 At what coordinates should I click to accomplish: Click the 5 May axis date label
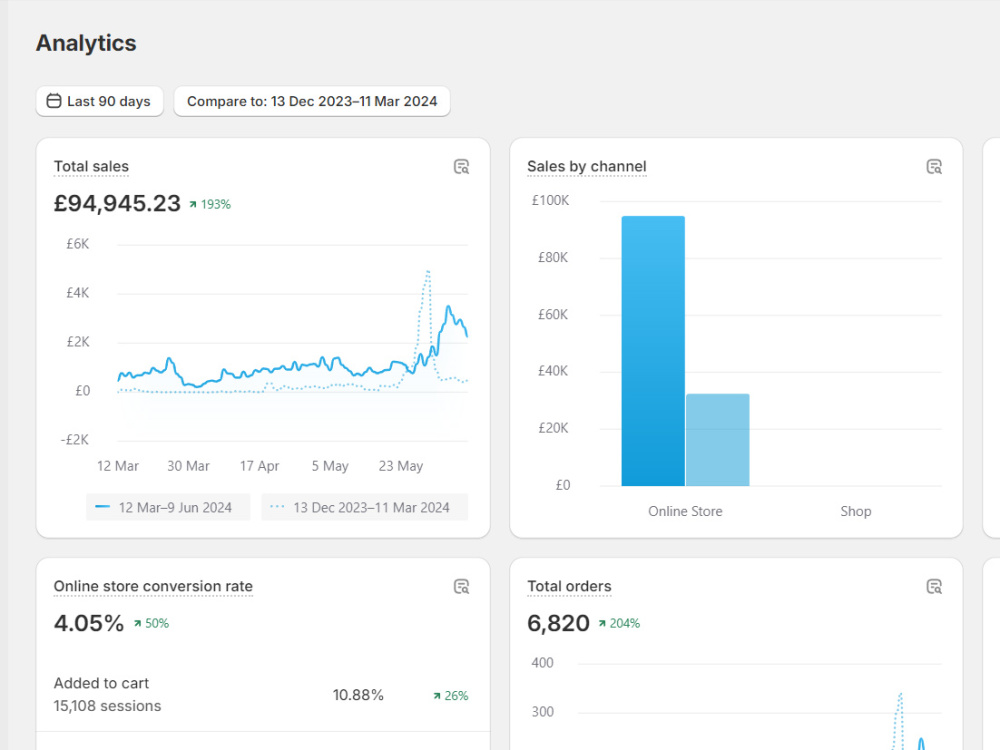(330, 466)
